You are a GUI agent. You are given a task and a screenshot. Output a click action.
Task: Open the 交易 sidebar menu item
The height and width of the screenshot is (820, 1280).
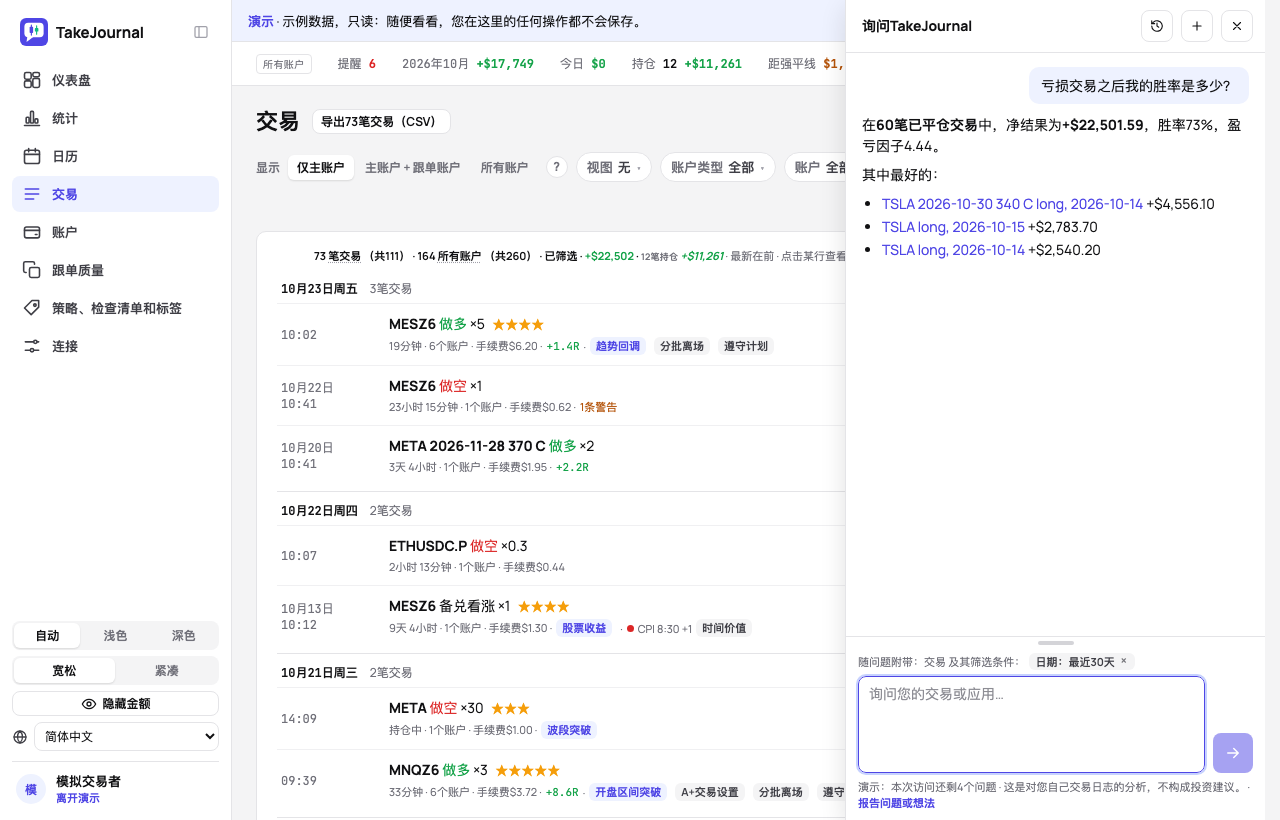115,194
